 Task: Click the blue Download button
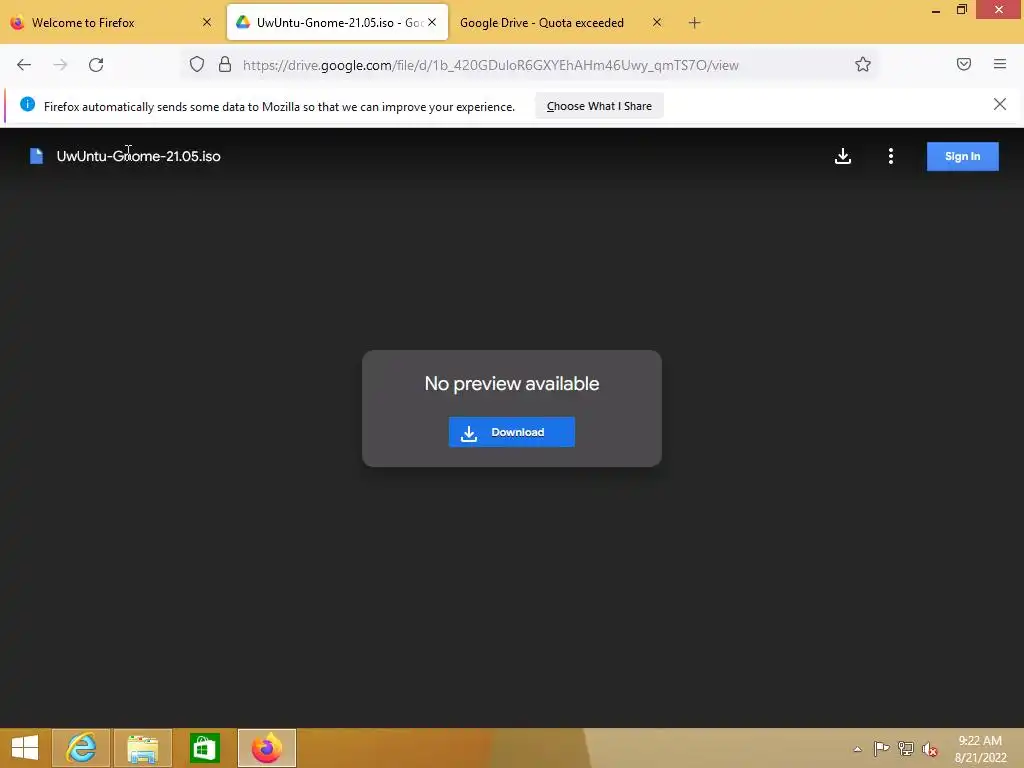(511, 432)
